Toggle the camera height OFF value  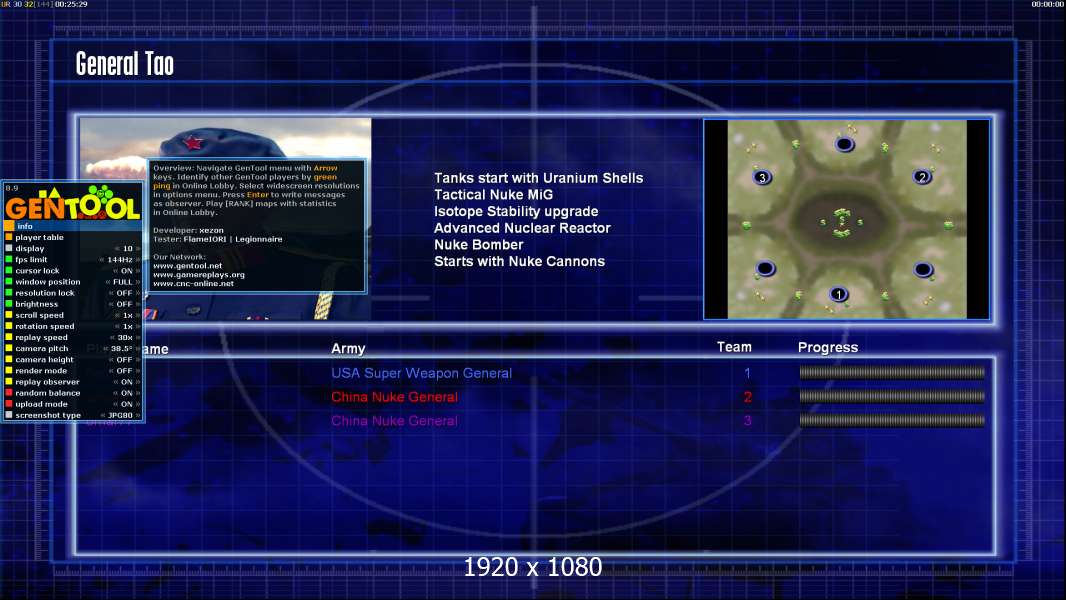[x=124, y=360]
